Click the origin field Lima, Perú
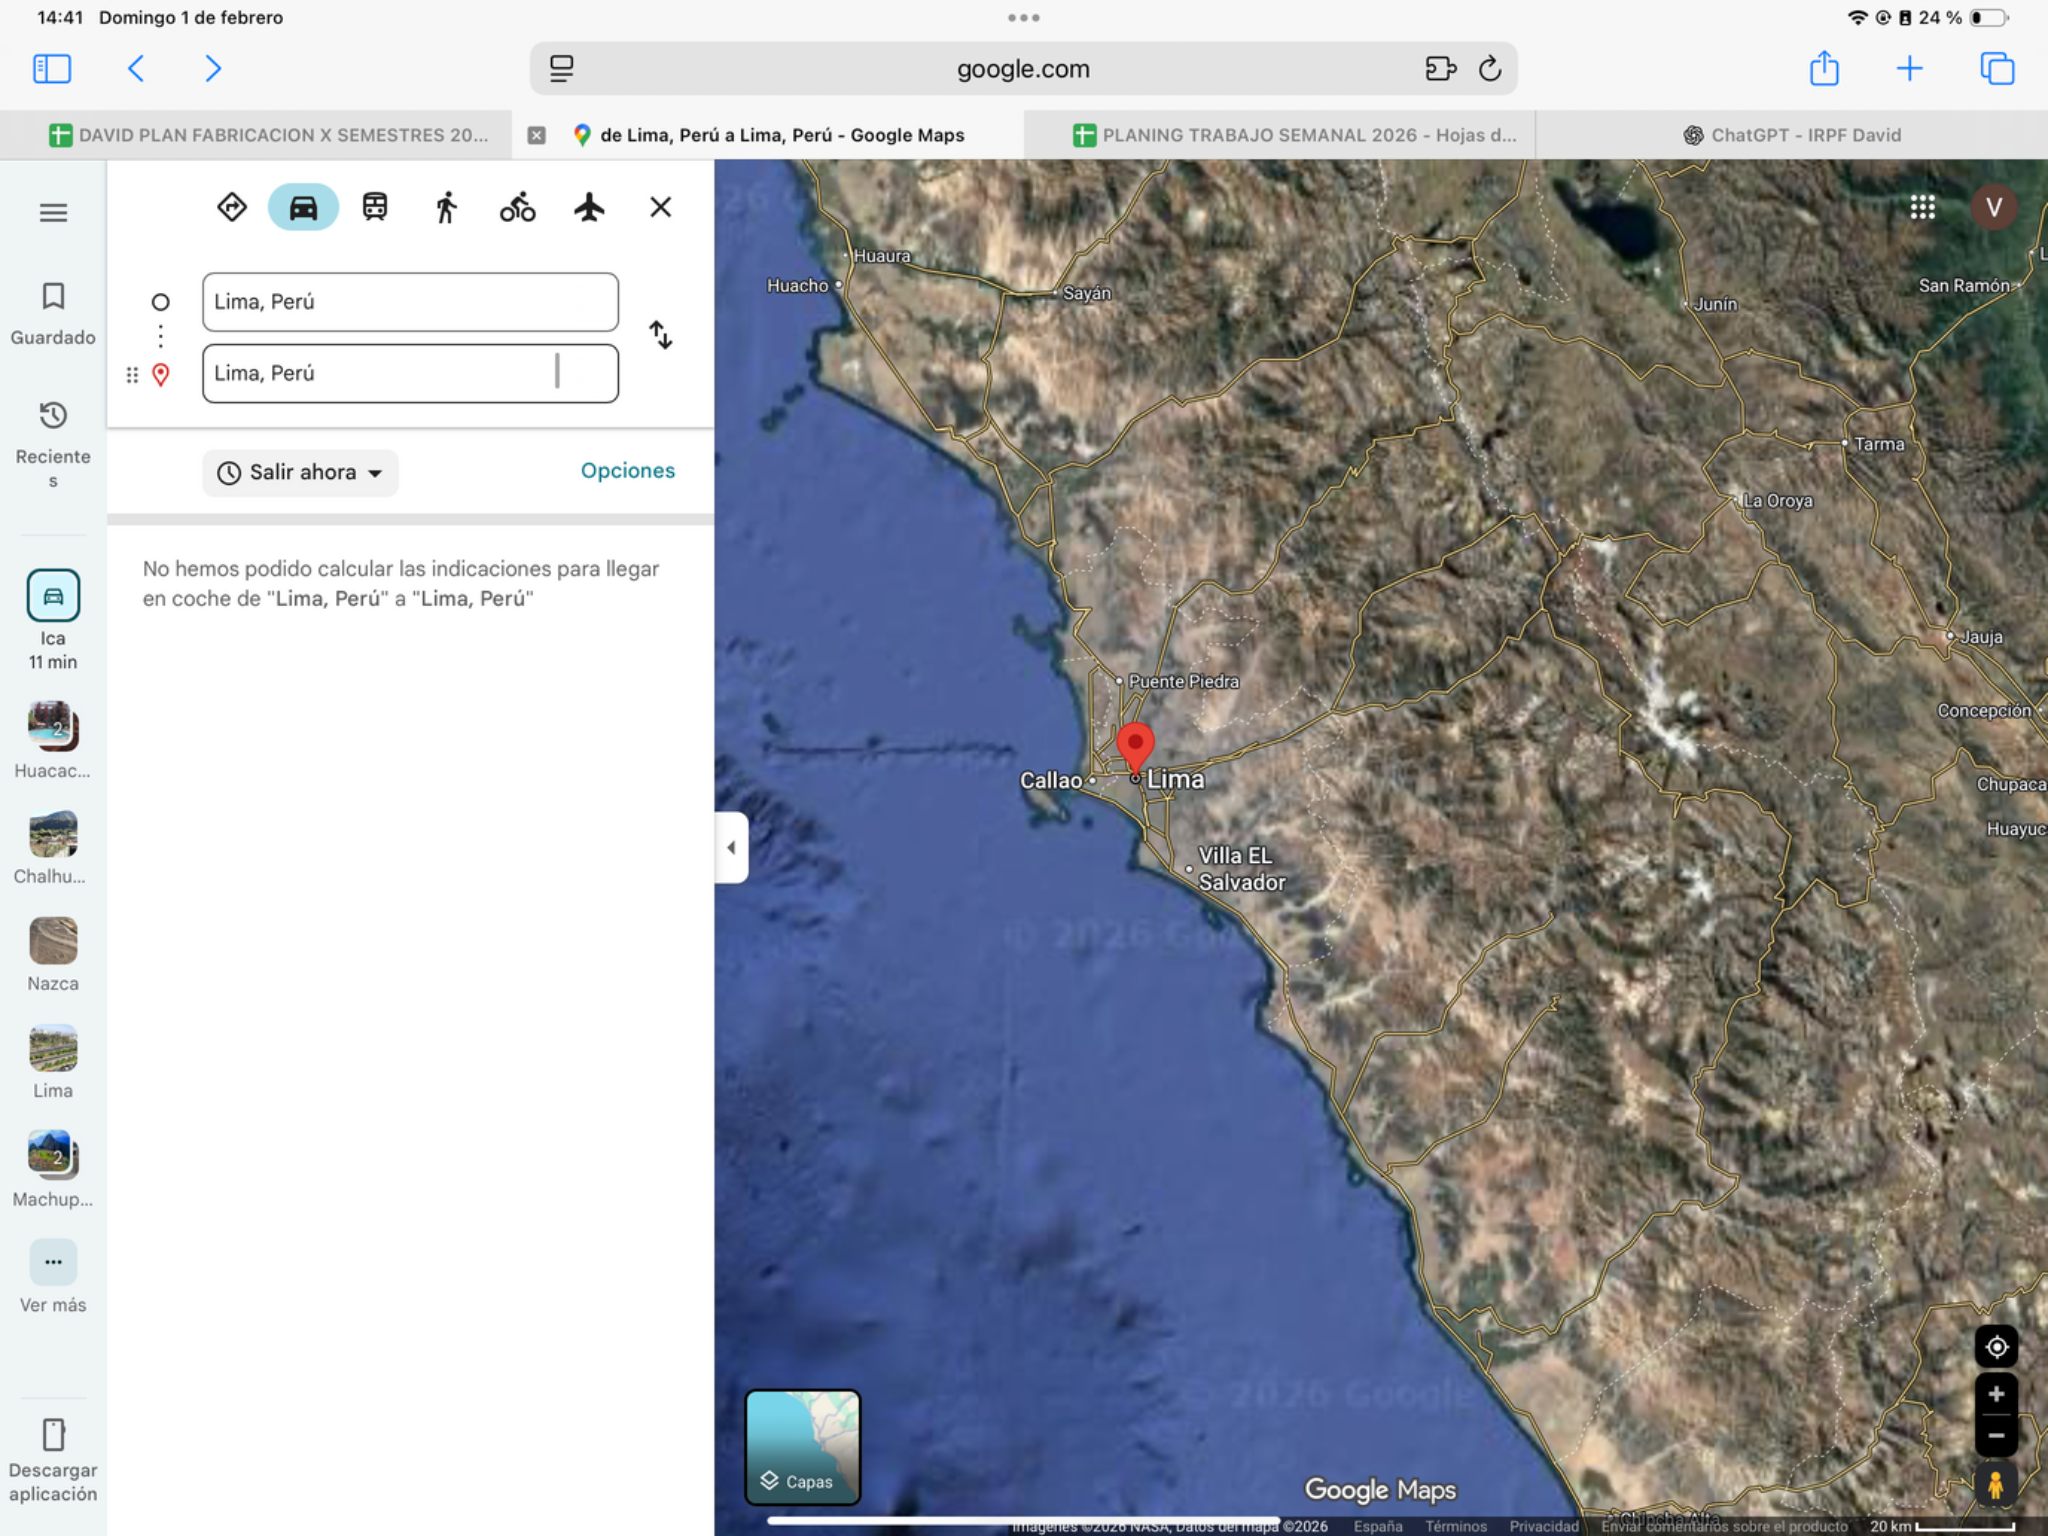Viewport: 2048px width, 1536px height. (410, 301)
